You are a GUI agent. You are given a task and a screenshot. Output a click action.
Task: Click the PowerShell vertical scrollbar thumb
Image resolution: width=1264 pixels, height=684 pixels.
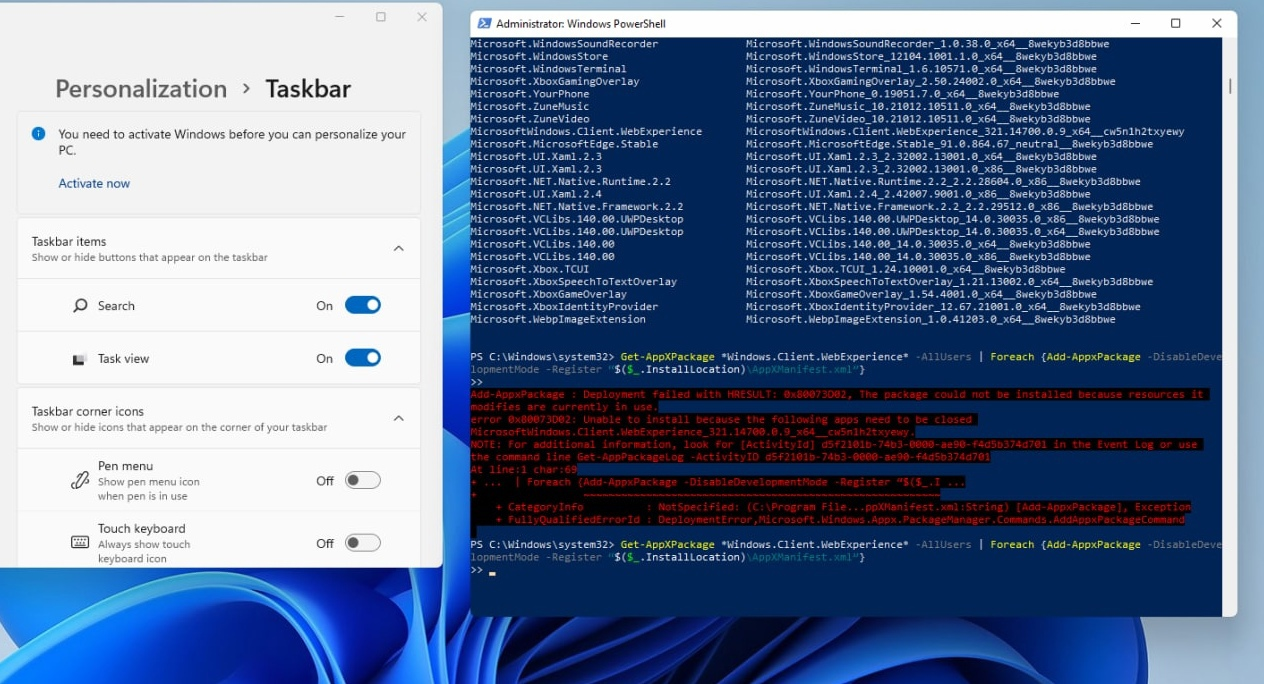(1230, 86)
